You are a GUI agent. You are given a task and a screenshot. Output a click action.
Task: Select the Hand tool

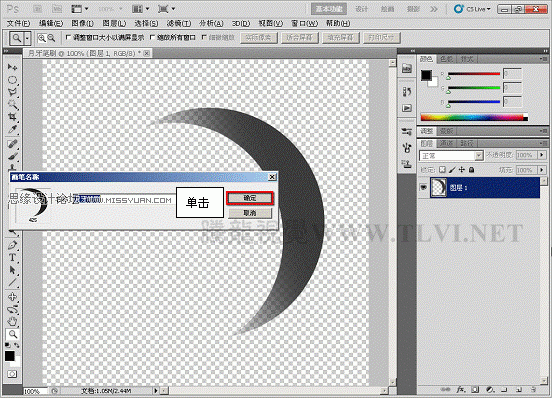click(12, 321)
